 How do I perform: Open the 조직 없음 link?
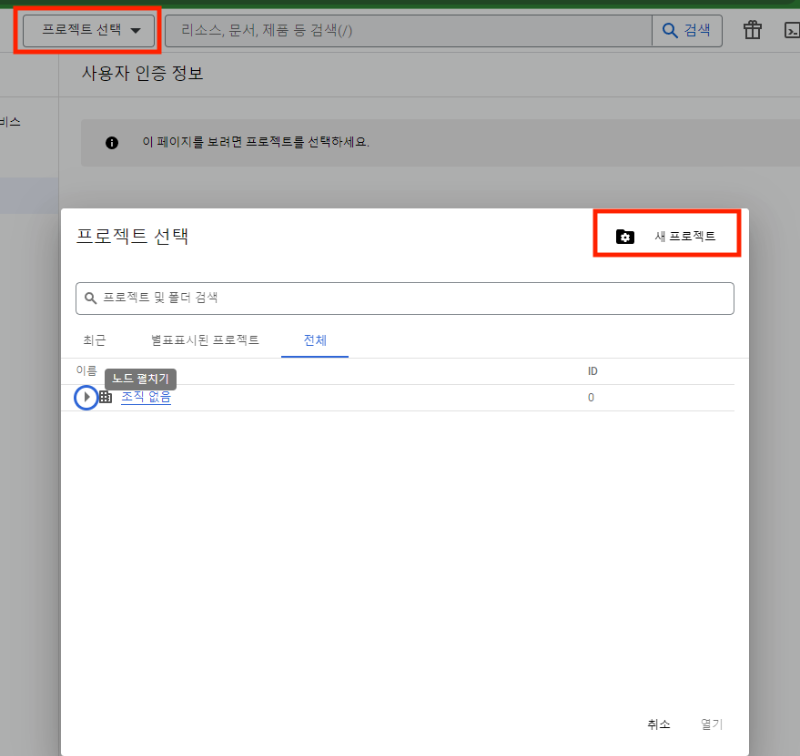click(x=144, y=397)
